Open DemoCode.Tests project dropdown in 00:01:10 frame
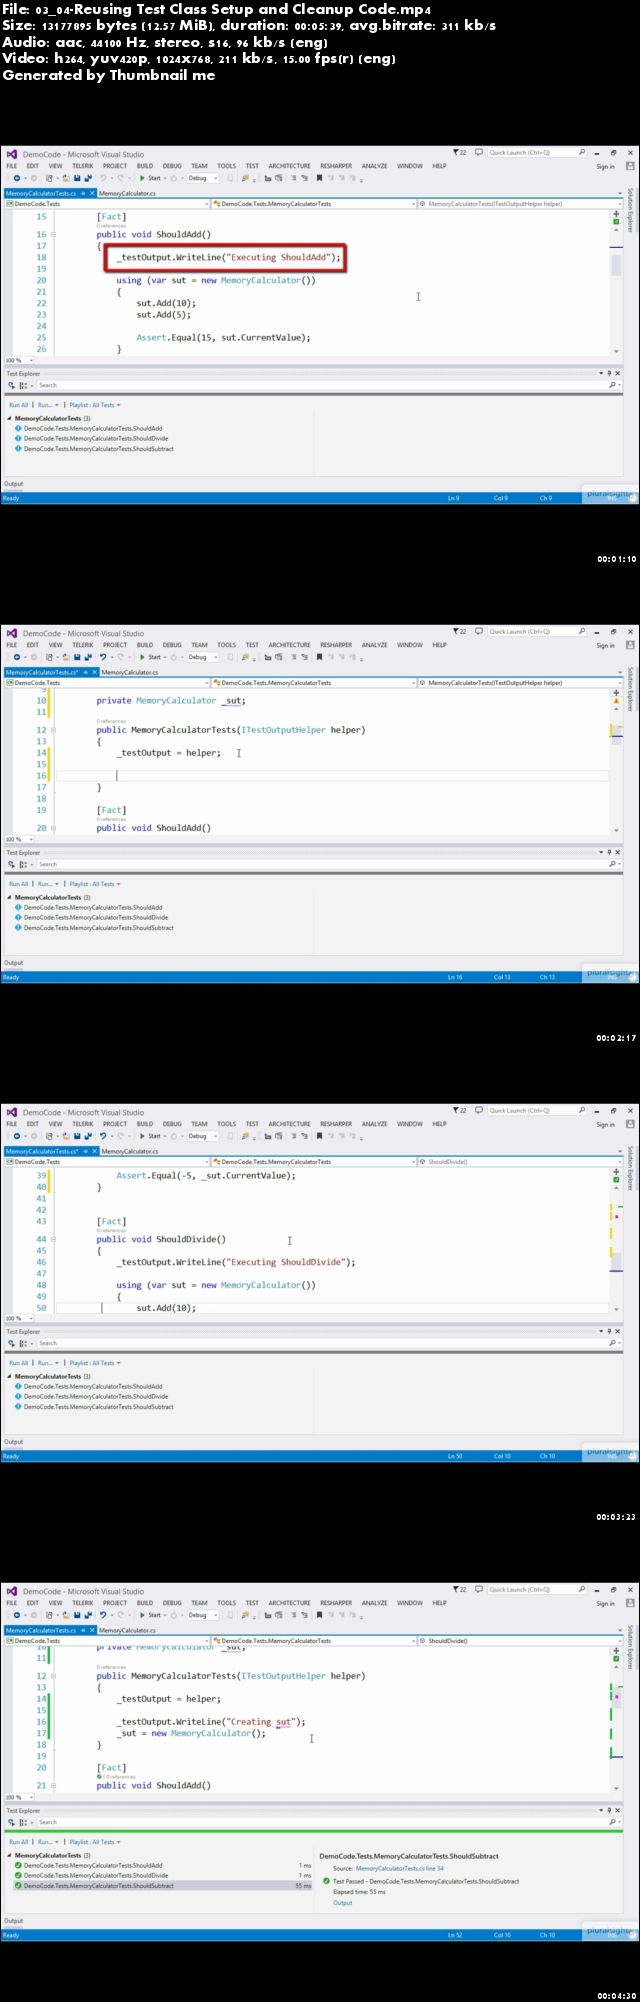 click(108, 204)
